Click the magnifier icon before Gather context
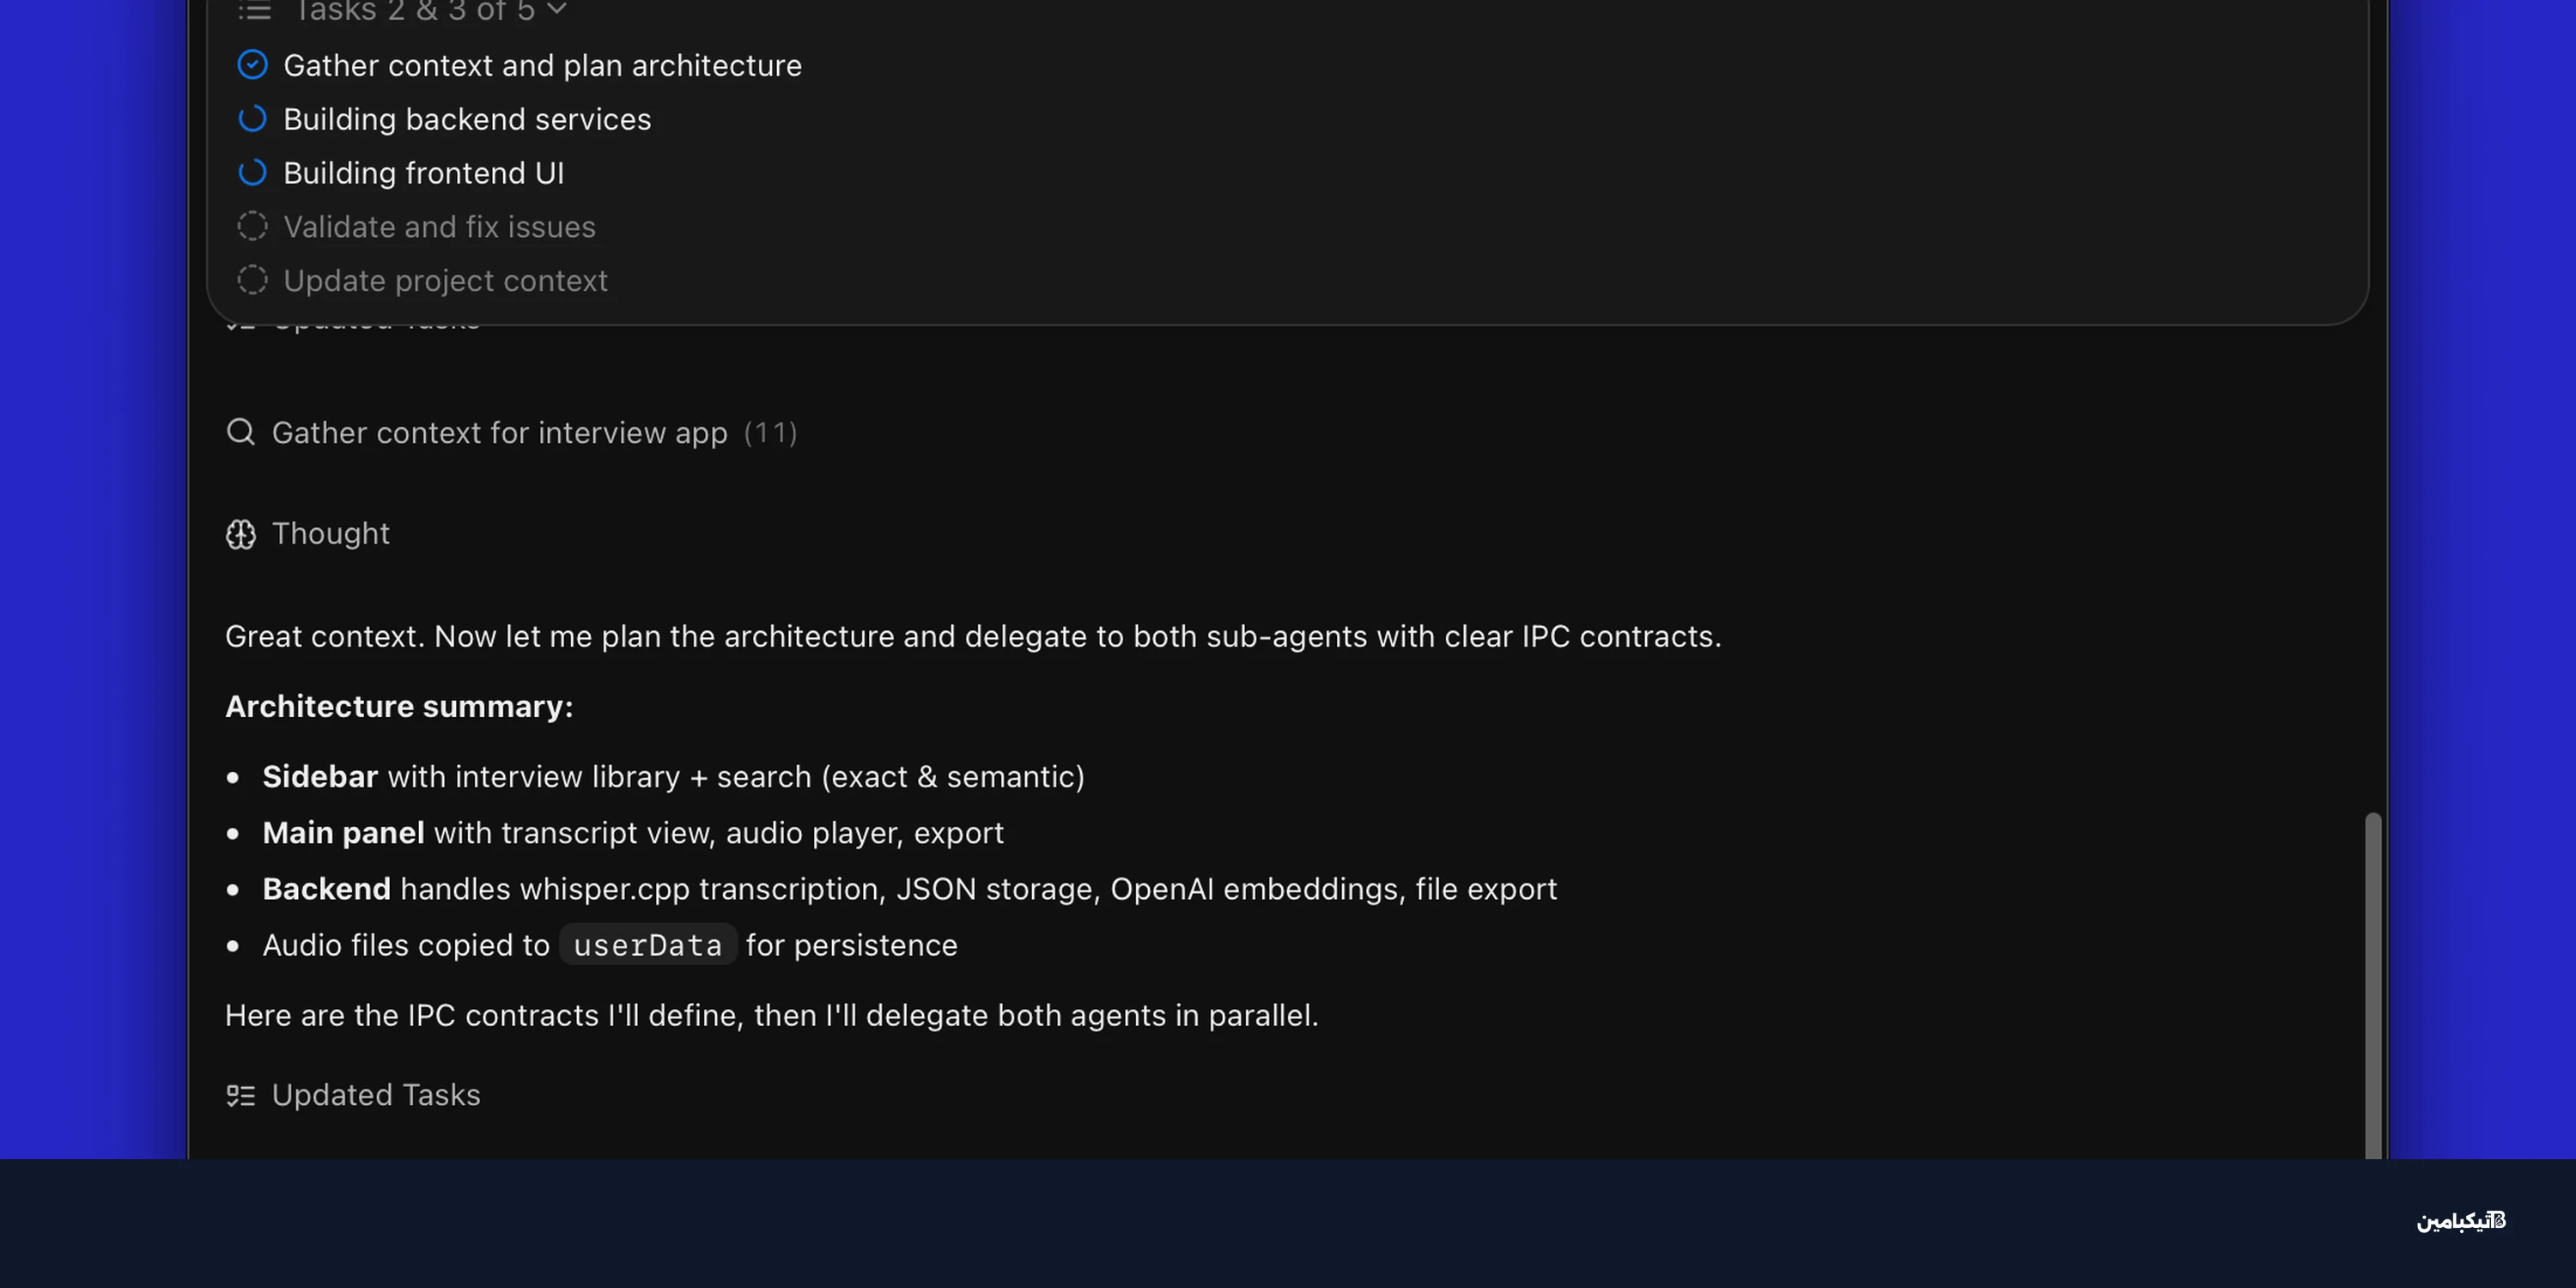 coord(240,432)
